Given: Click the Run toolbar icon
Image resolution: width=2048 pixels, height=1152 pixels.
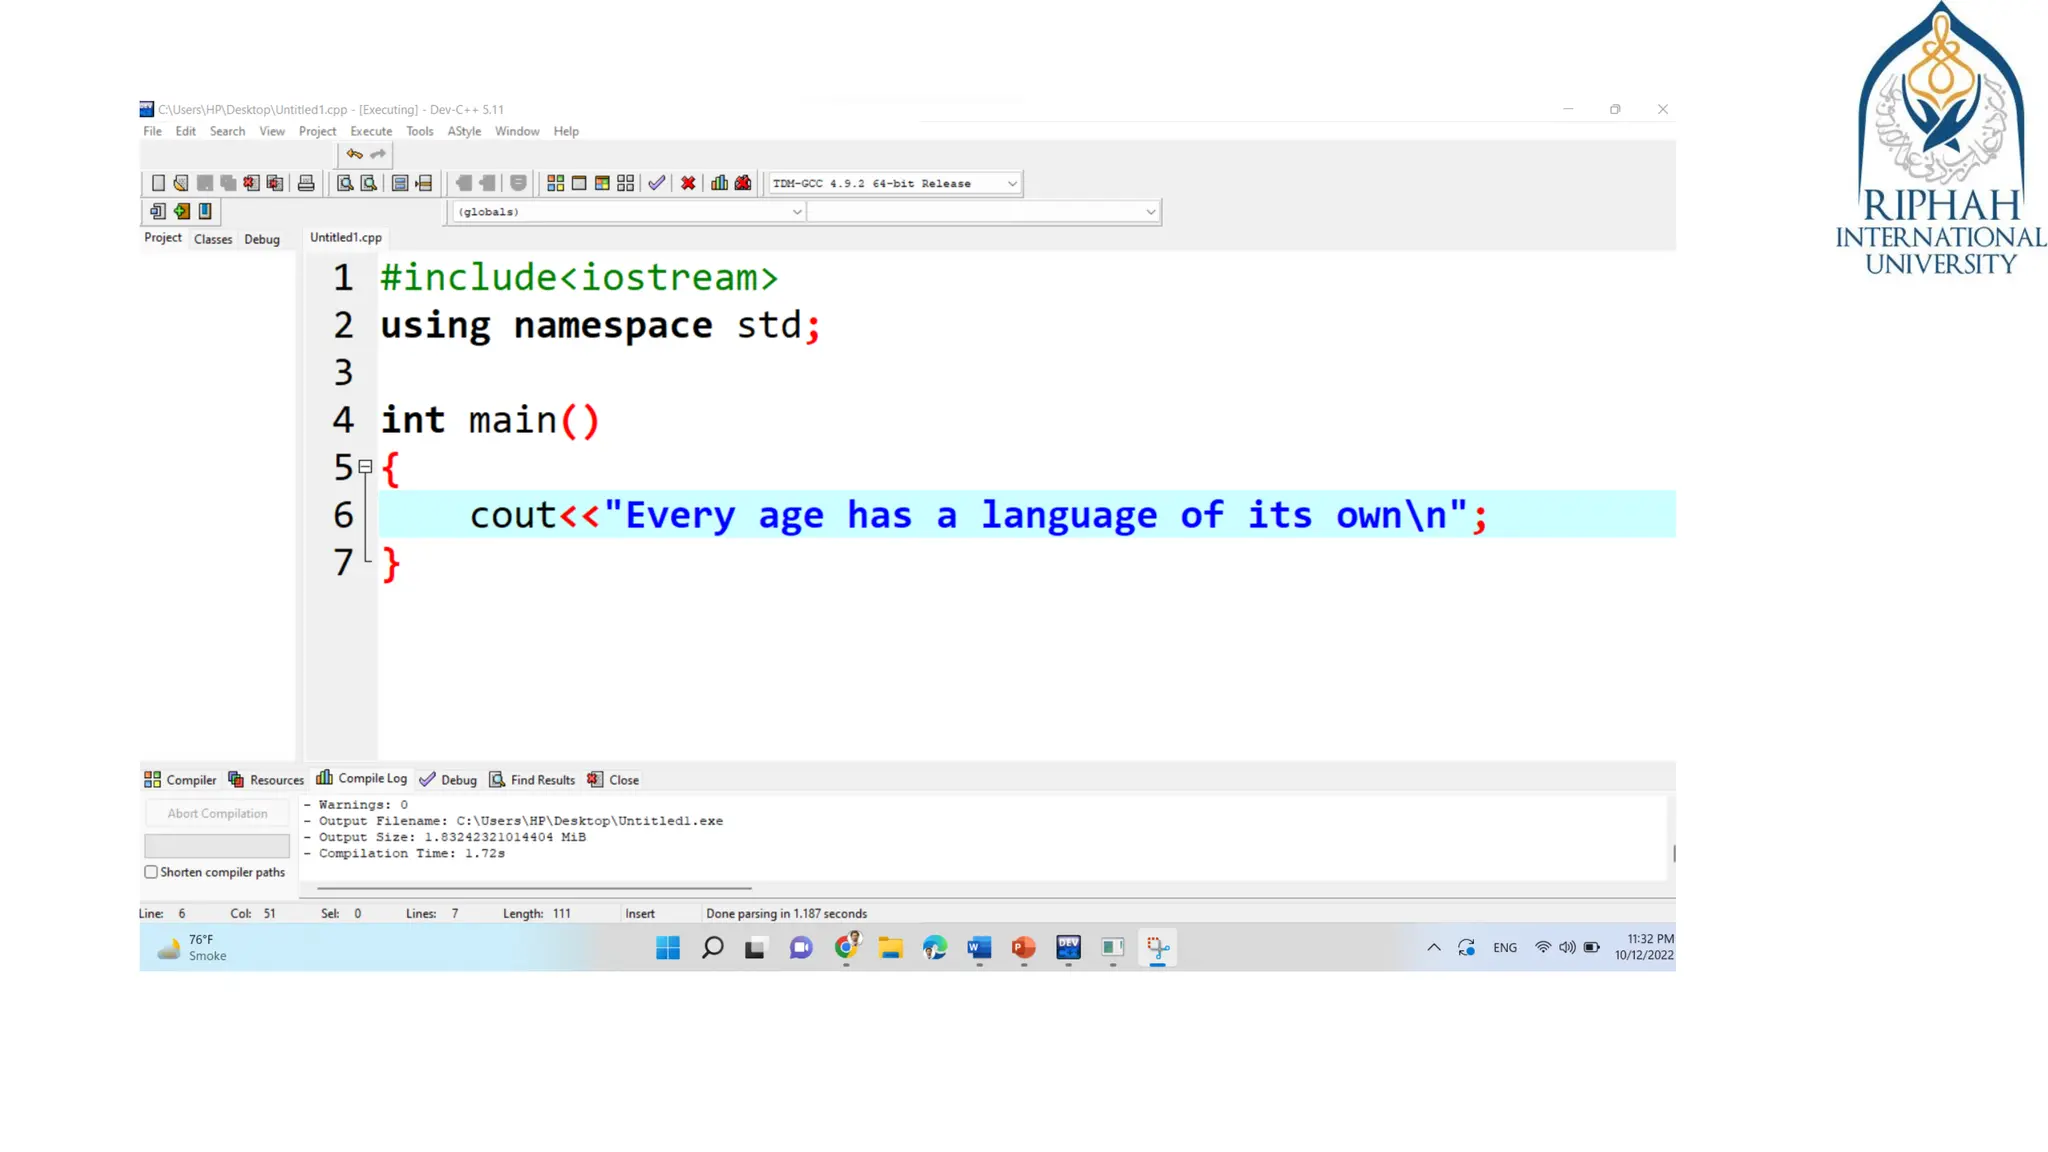Looking at the screenshot, I should (579, 183).
